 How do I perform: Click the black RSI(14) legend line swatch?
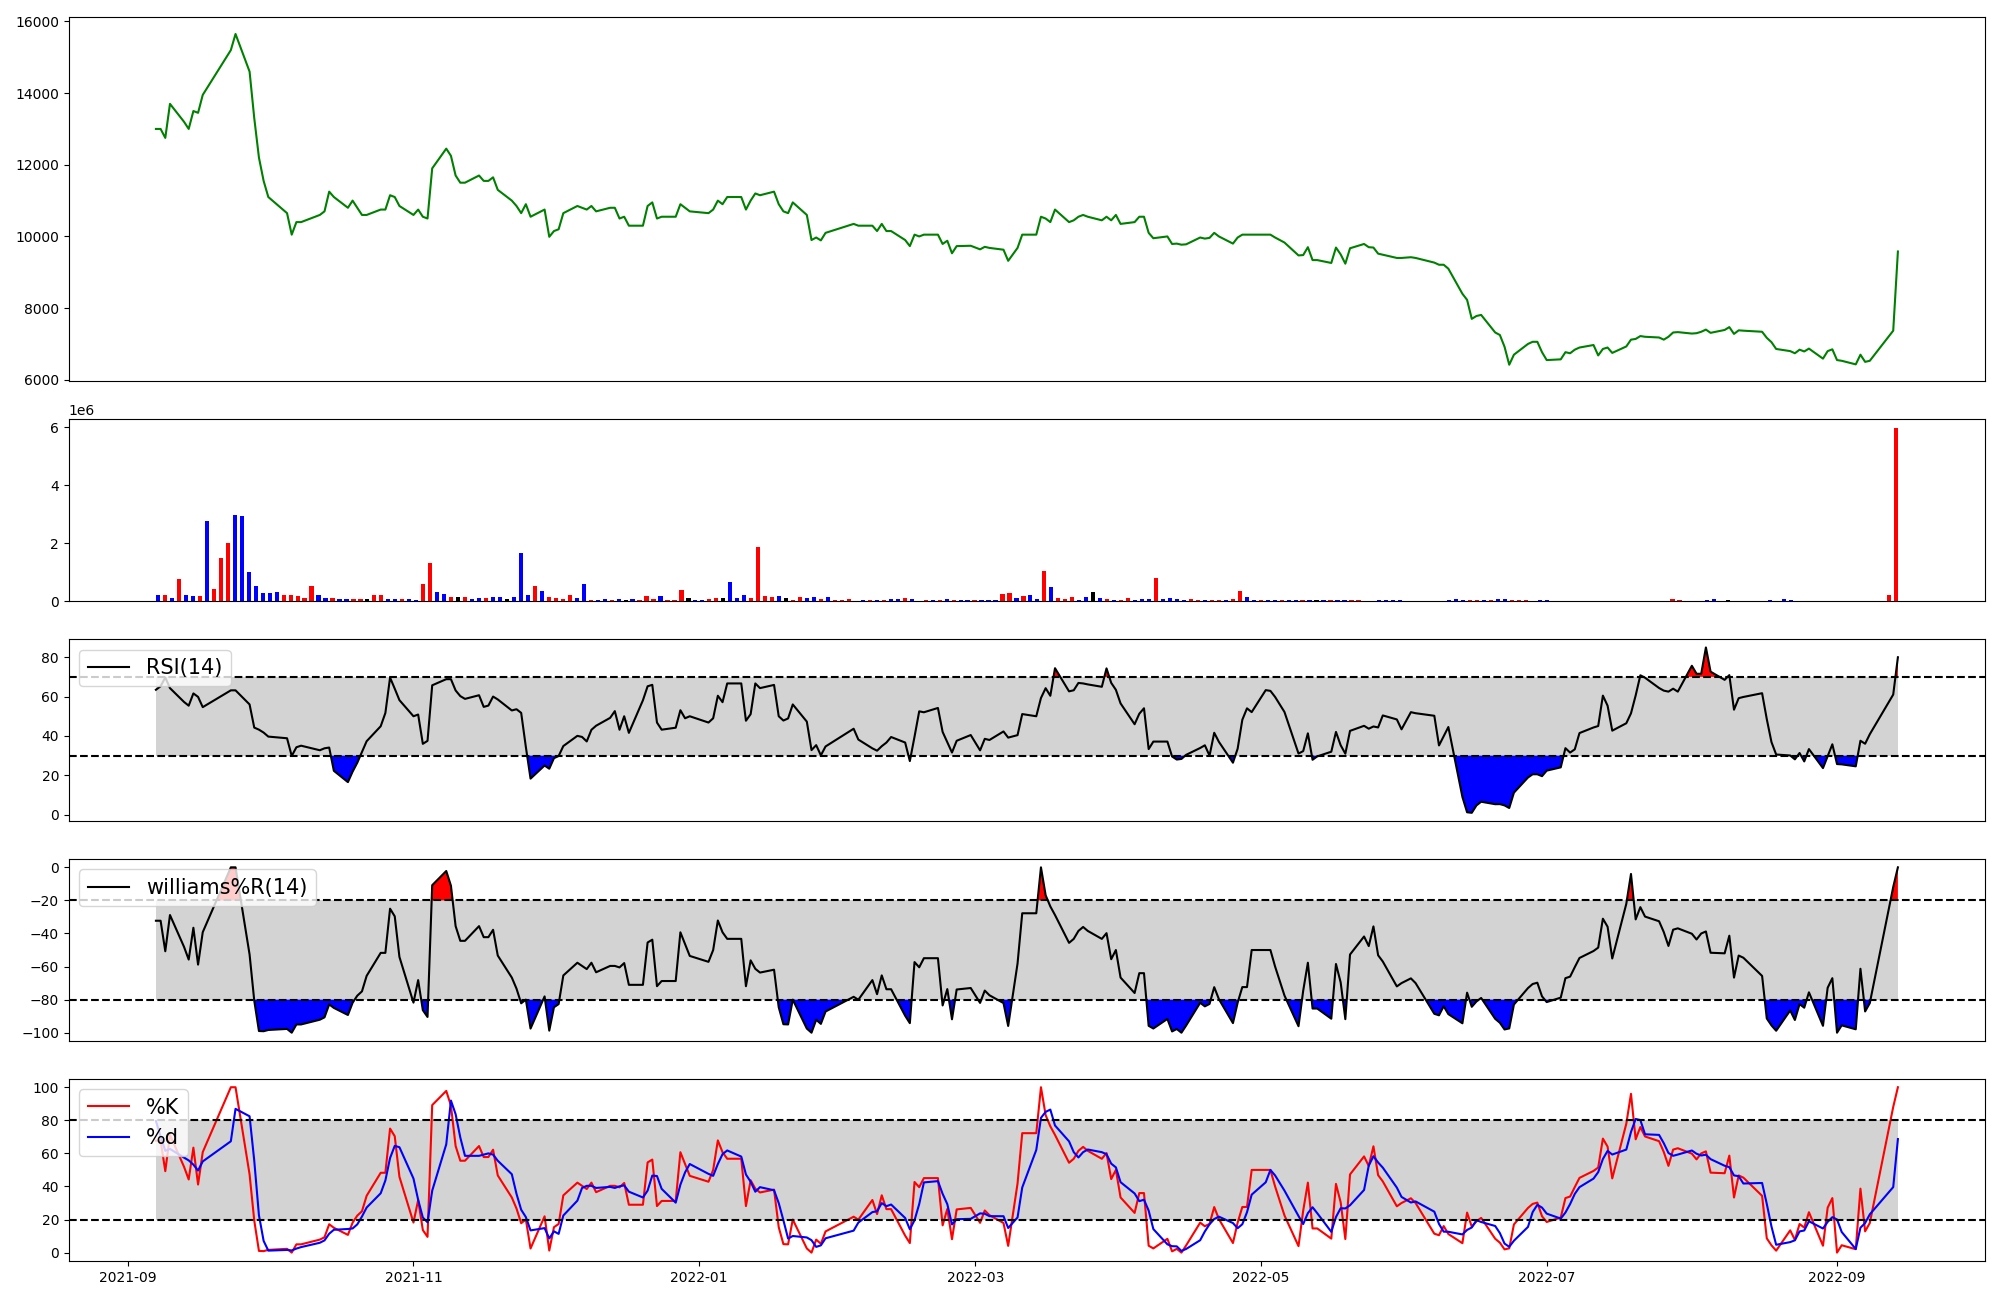[109, 667]
